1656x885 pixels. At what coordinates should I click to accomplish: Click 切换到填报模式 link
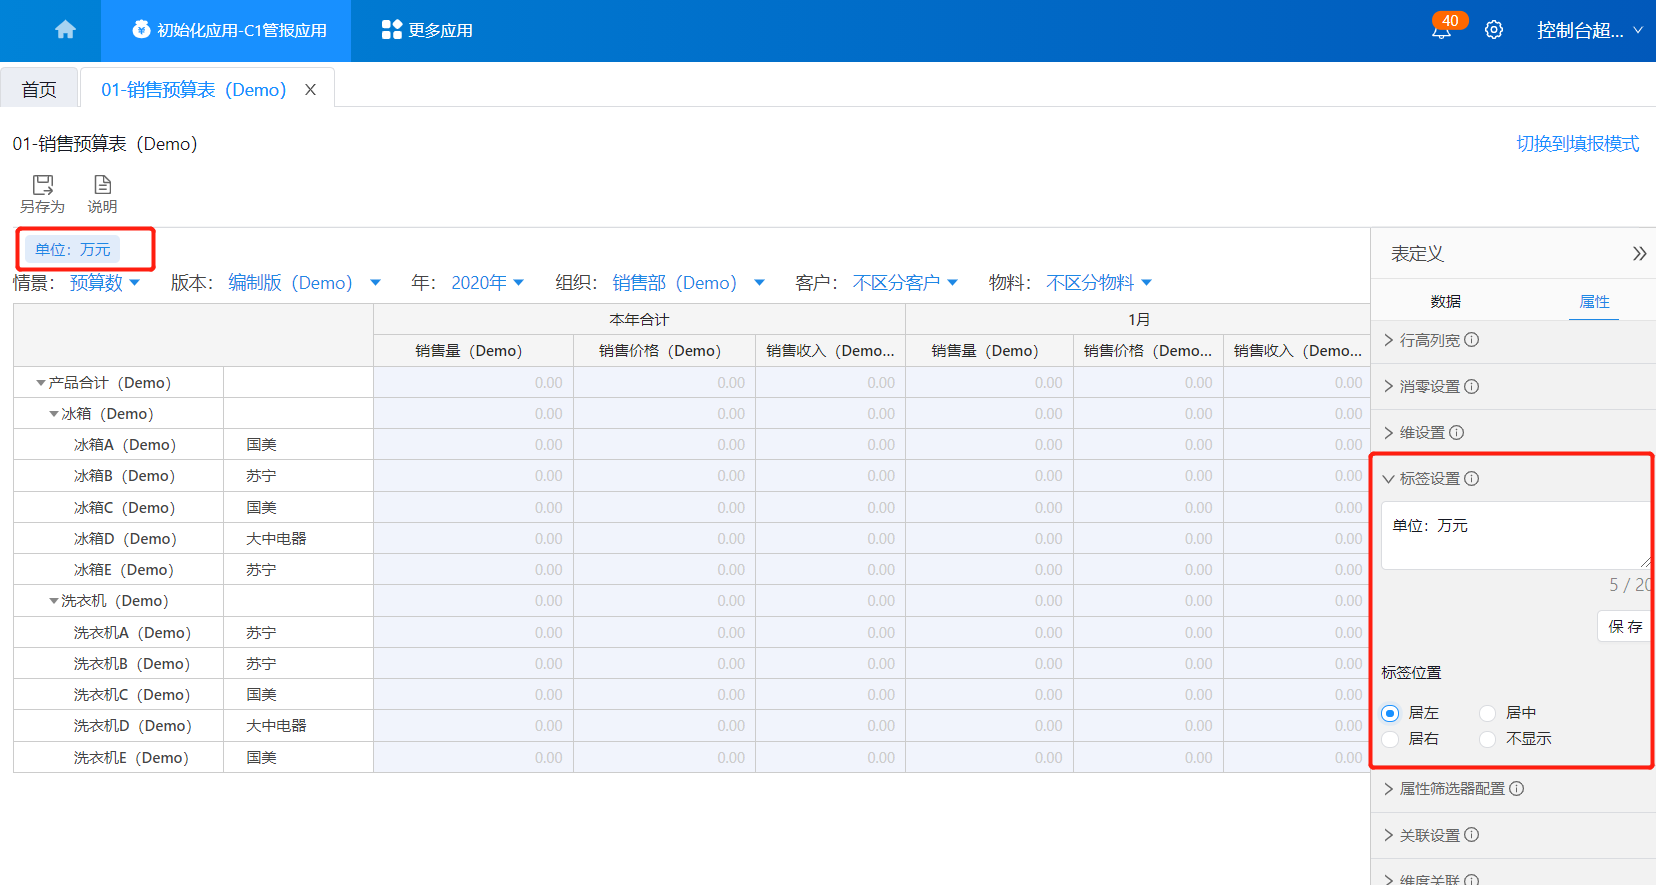[x=1577, y=144]
